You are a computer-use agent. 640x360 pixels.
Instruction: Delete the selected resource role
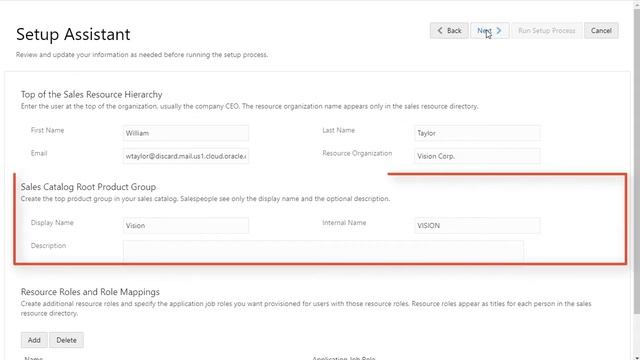pyautogui.click(x=66, y=340)
